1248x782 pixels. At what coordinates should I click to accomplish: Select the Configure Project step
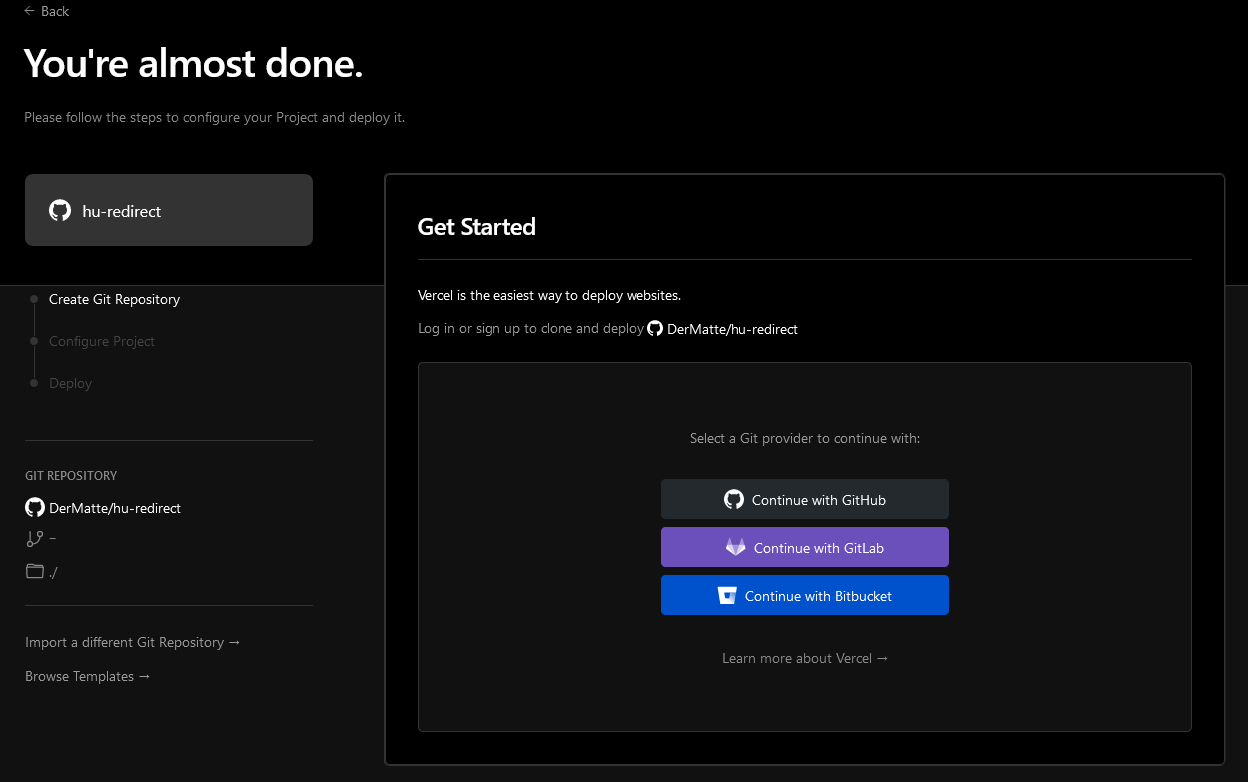pyautogui.click(x=102, y=341)
